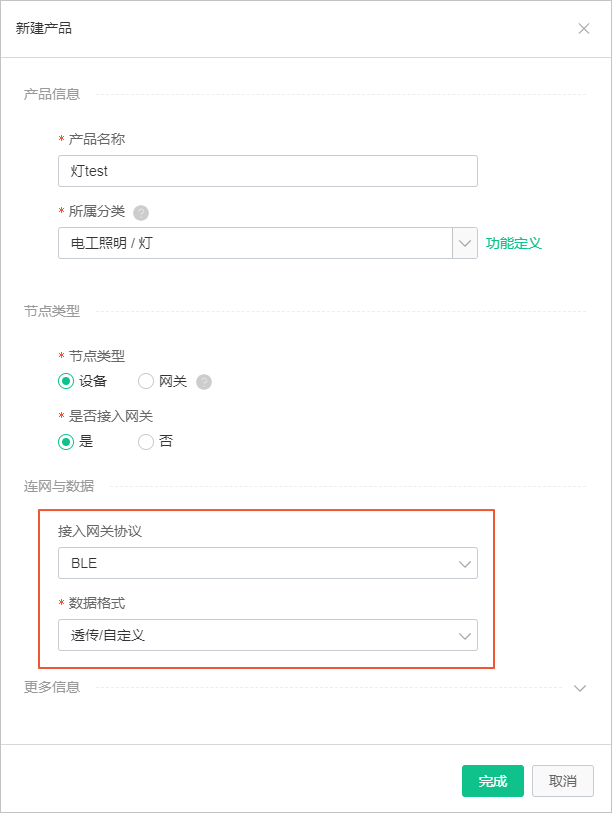Viewport: 612px width, 813px height.
Task: Click the green 完成 button
Action: pyautogui.click(x=493, y=781)
